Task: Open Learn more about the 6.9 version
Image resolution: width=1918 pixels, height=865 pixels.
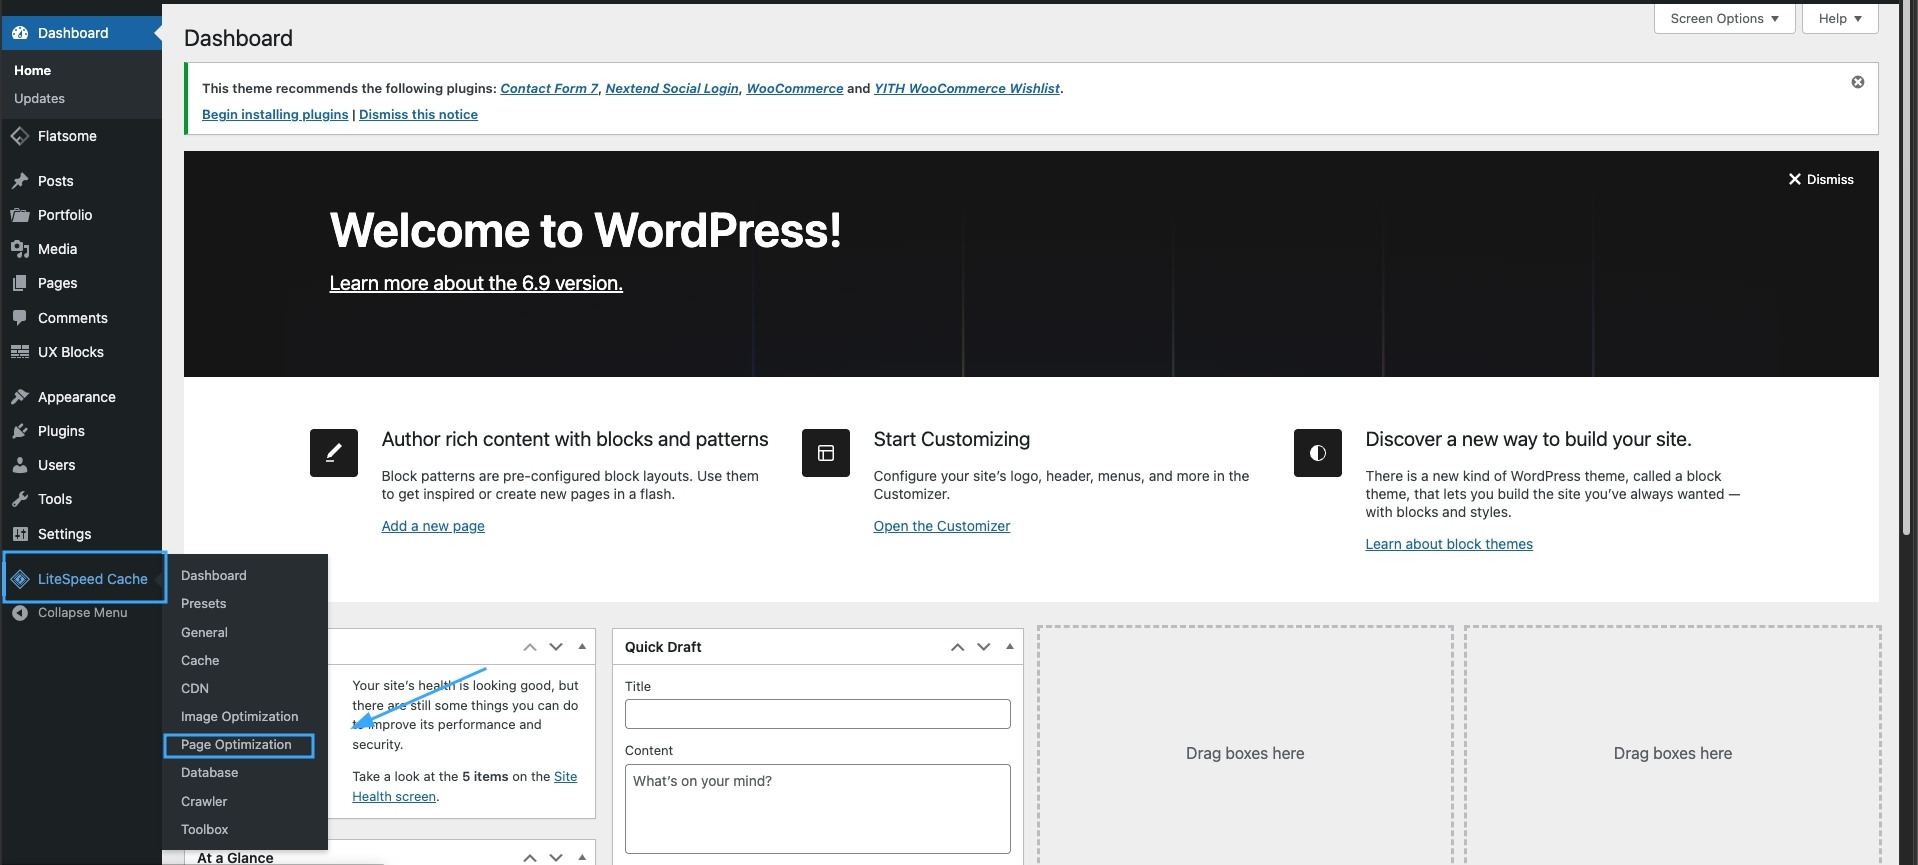Action: coord(476,284)
